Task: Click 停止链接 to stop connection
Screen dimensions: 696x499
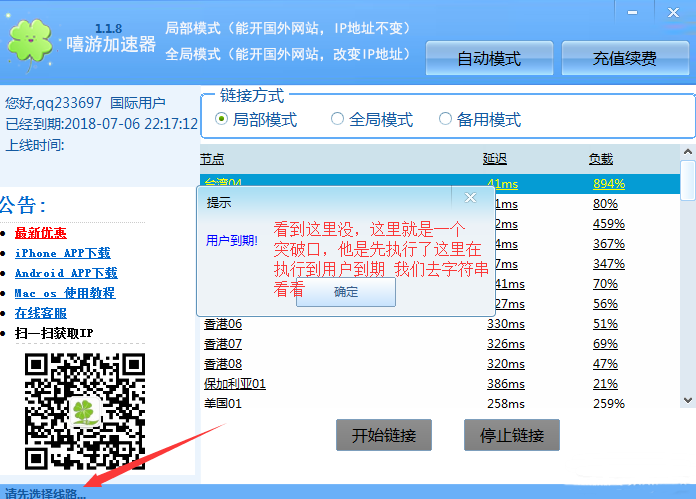Action: 511,436
